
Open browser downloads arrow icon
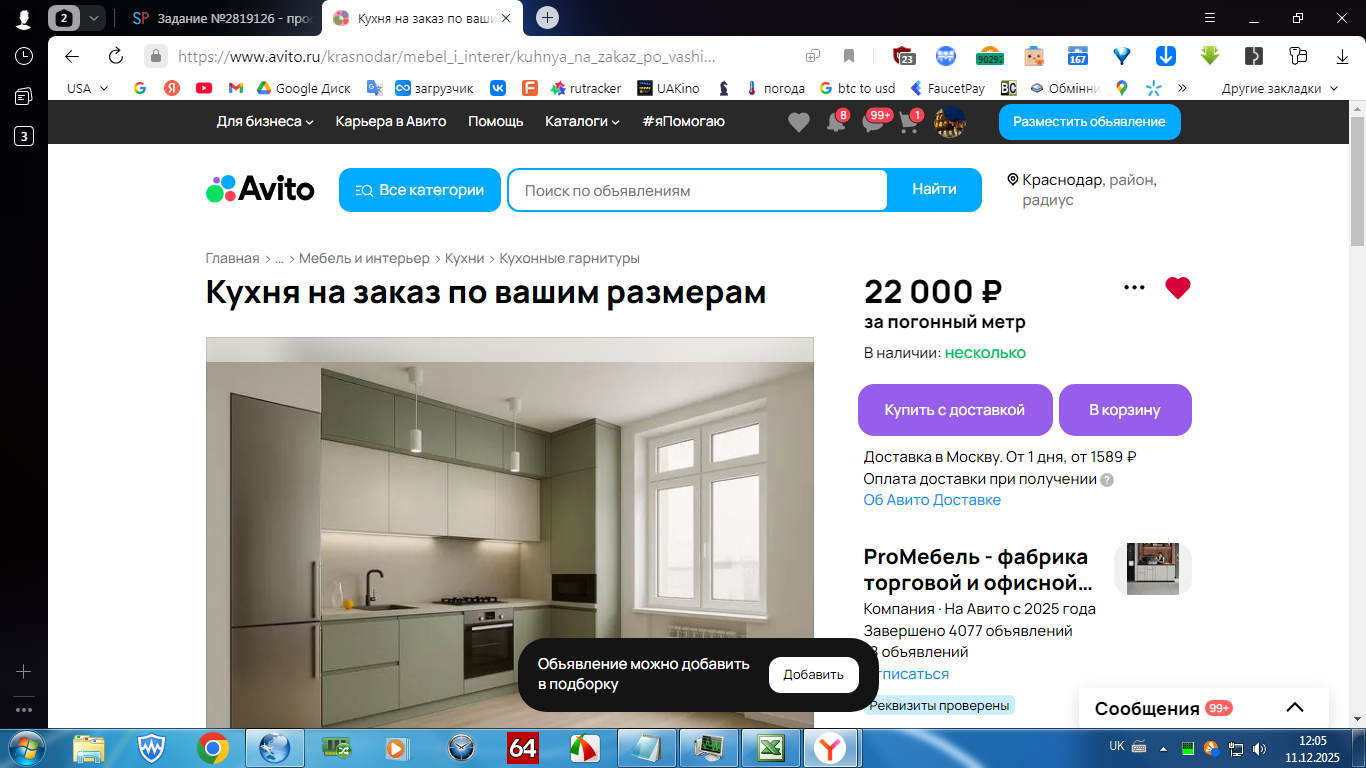pos(1343,56)
